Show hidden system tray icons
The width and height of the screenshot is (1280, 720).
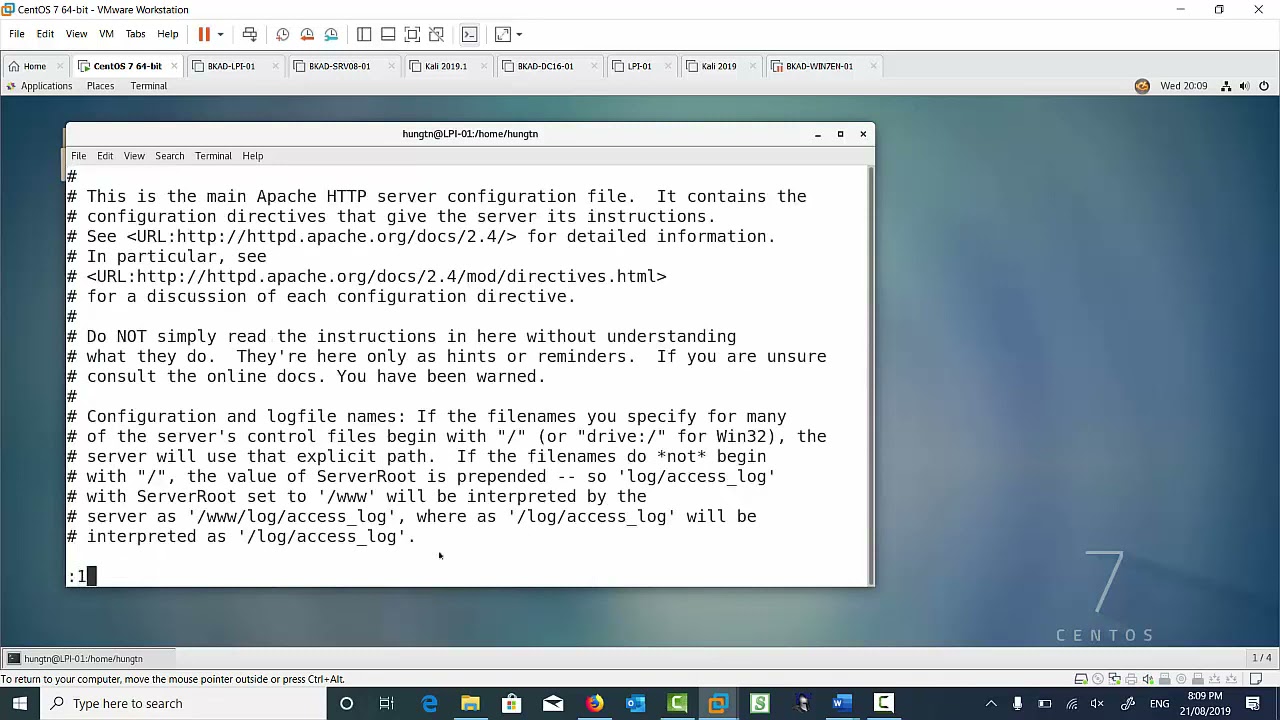[x=991, y=703]
